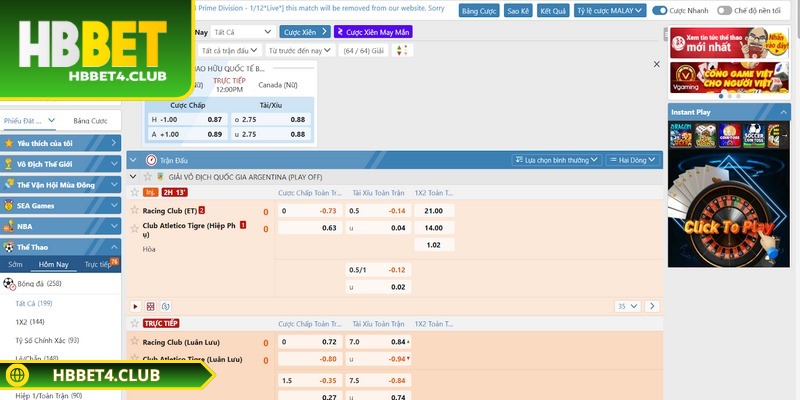Select the second carousel dot under banners
Screen dimensions: 800x400
pos(730,96)
